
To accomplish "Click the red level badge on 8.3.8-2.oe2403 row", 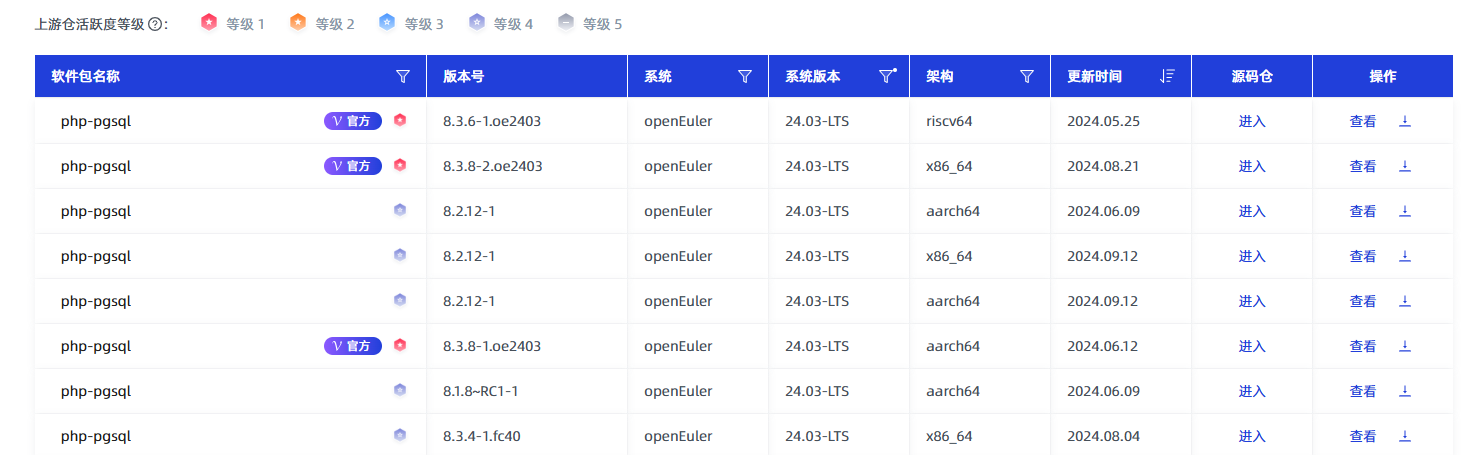I will click(400, 166).
